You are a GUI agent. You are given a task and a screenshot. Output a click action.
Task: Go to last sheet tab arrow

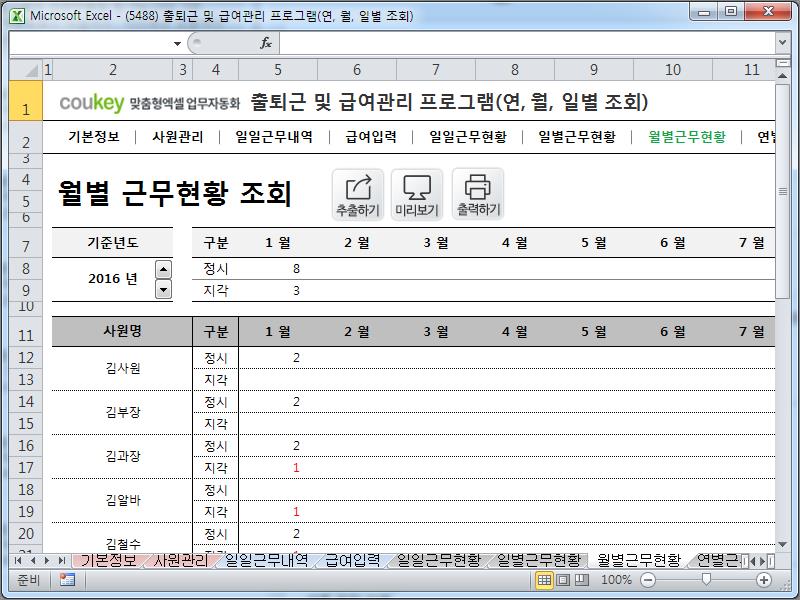click(61, 561)
